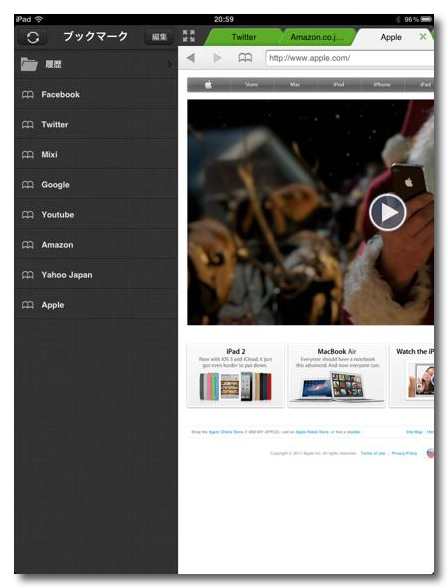
Task: Click the Apple logo in site navigation
Action: pyautogui.click(x=208, y=84)
